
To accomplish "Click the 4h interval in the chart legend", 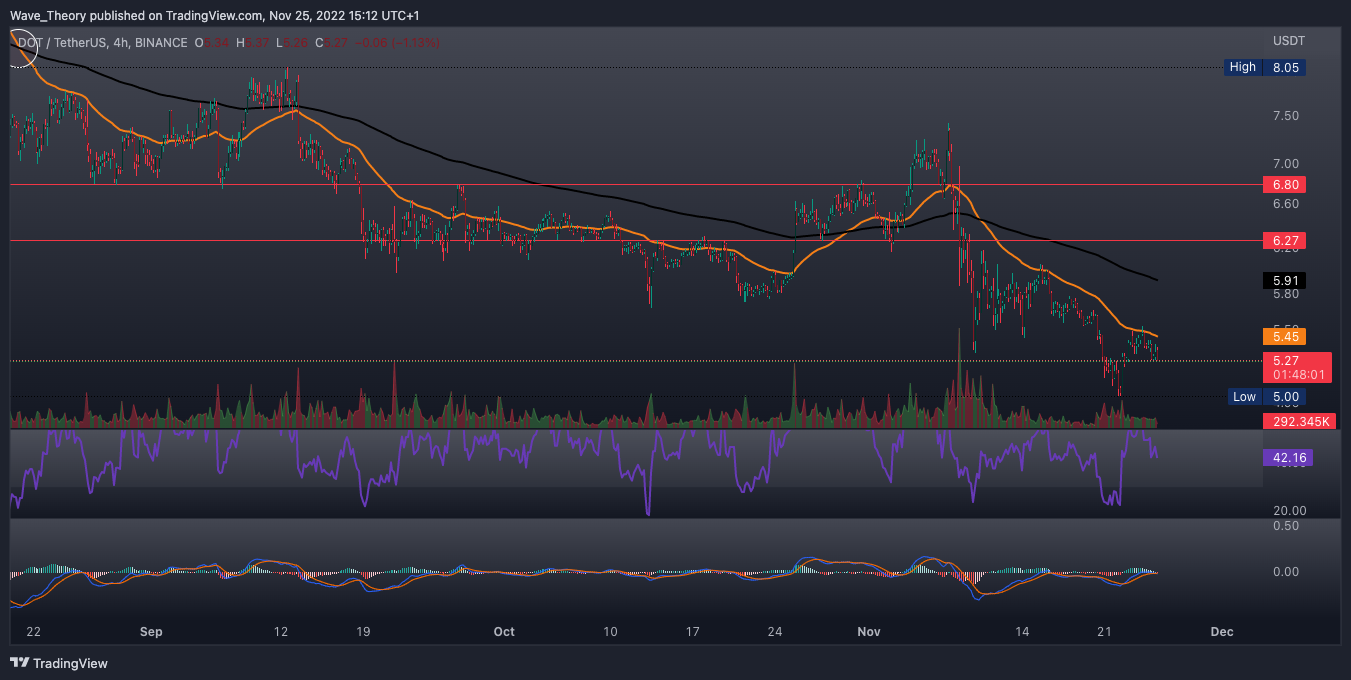I will pos(146,42).
